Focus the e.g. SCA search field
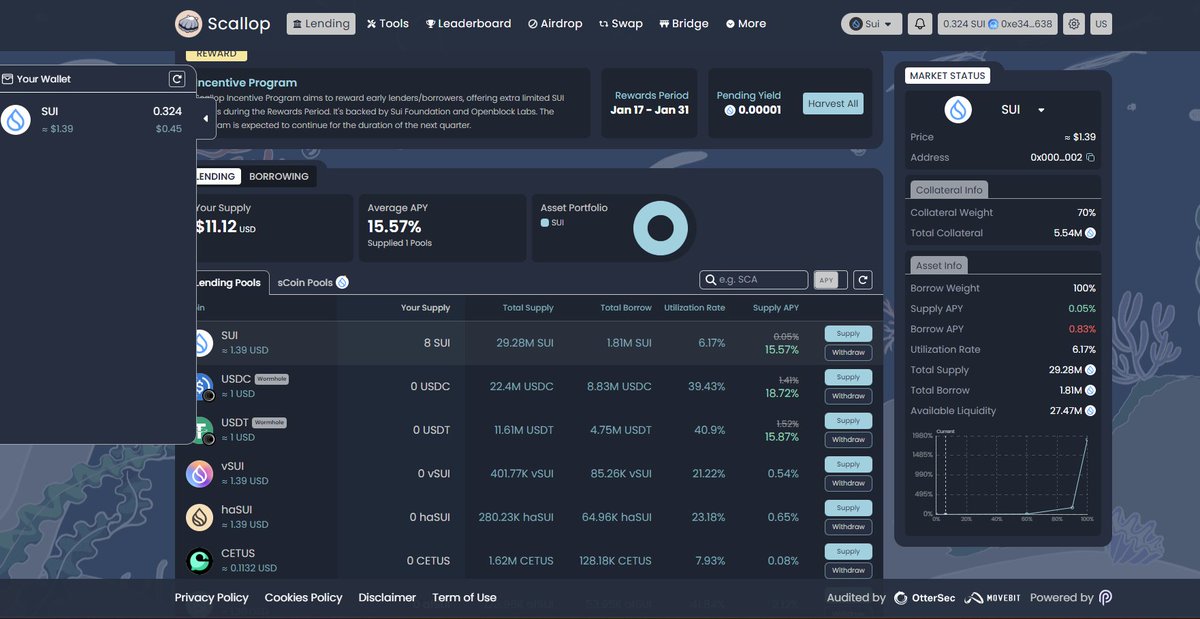Screen dimensions: 1200x619 (x=754, y=280)
